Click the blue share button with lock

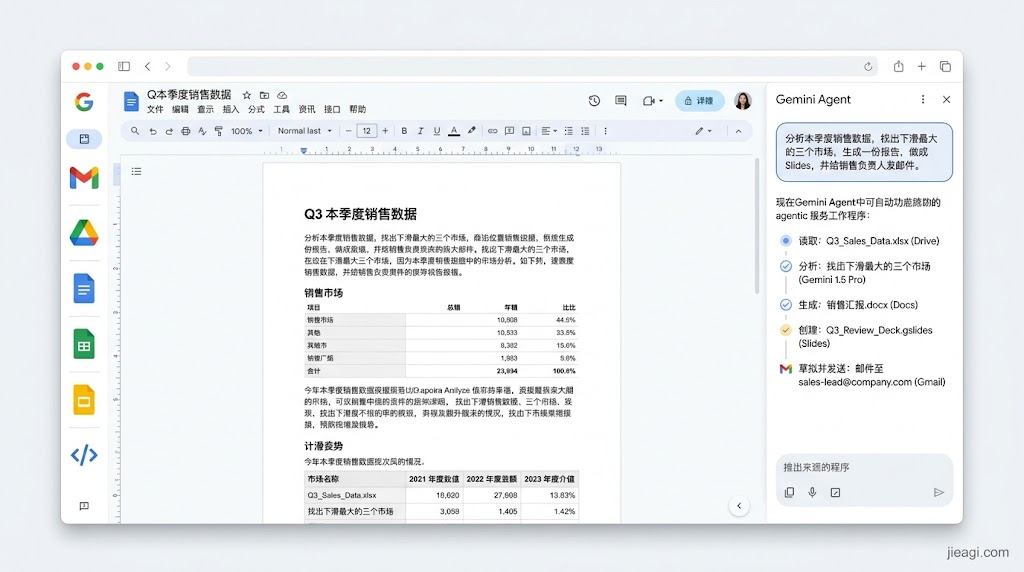pyautogui.click(x=699, y=101)
